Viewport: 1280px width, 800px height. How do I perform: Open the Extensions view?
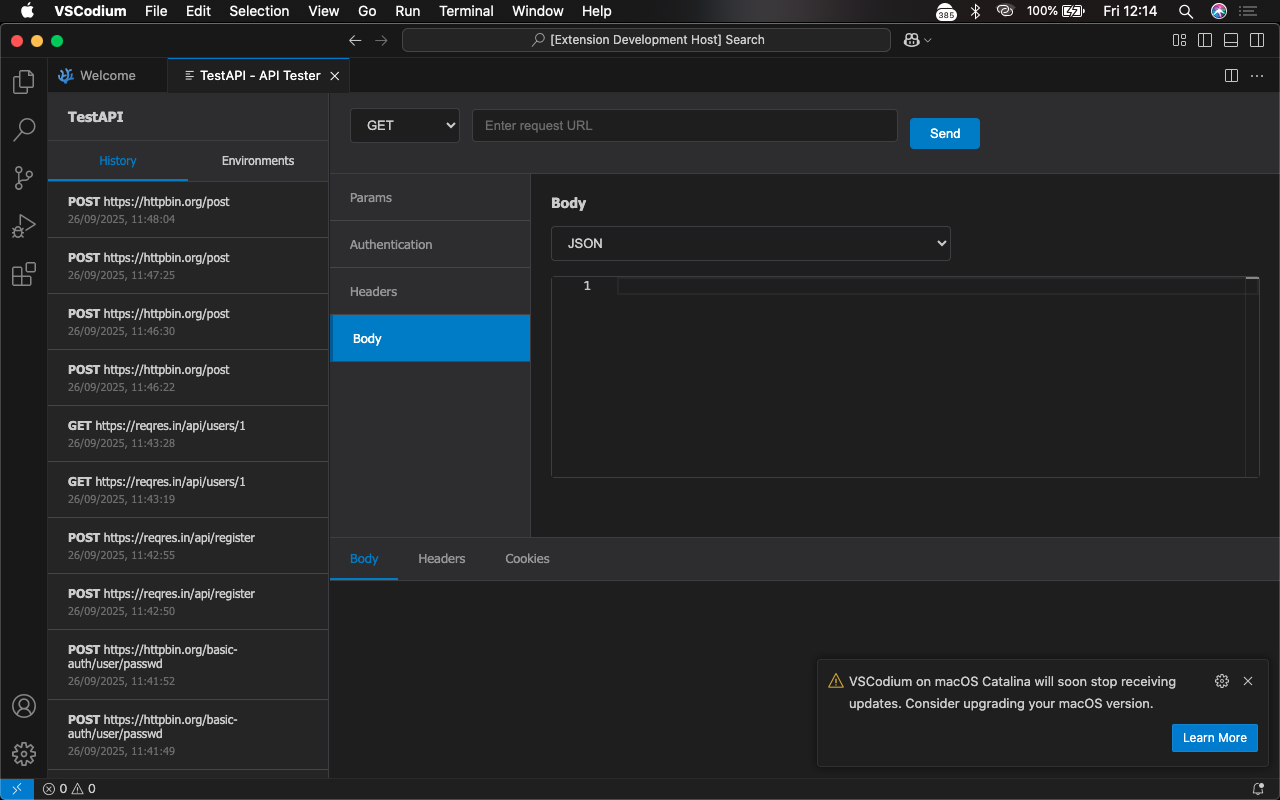click(x=24, y=274)
